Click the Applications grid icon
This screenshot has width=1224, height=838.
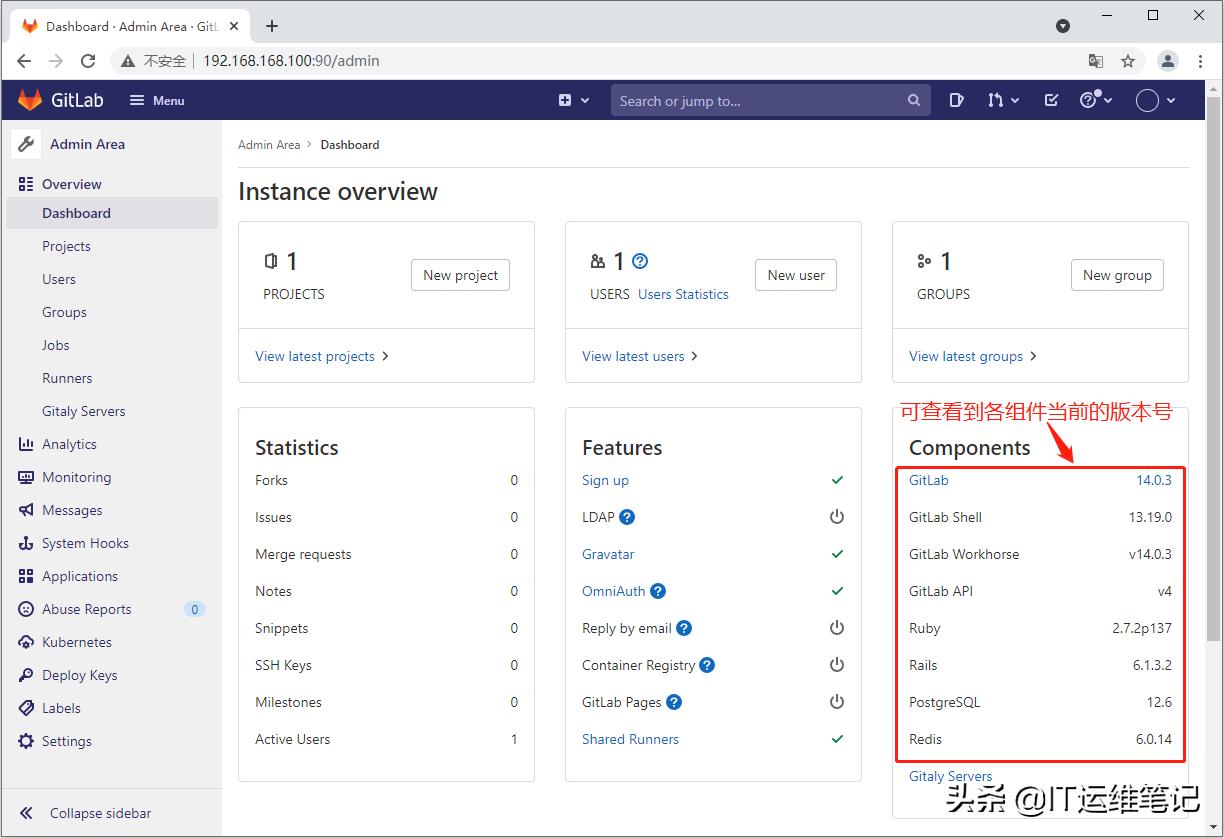[x=26, y=576]
